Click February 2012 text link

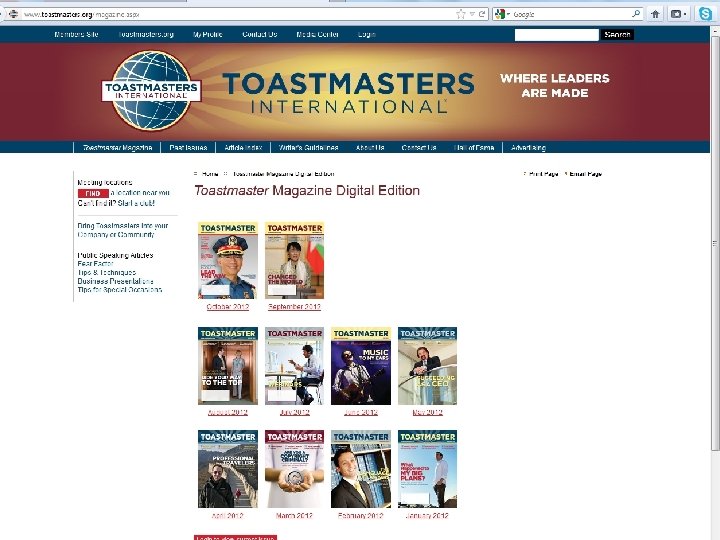tap(360, 516)
